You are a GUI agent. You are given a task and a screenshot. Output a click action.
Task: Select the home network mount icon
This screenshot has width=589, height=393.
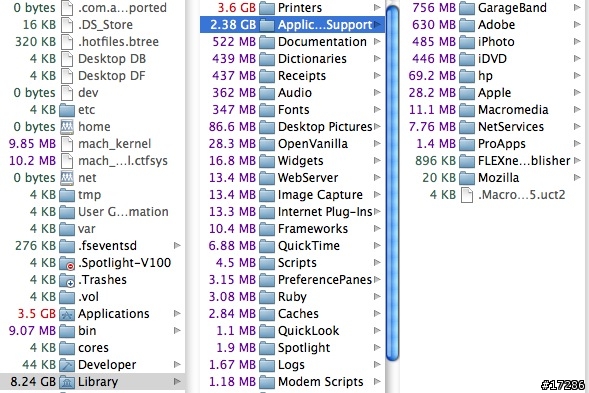tap(67, 127)
